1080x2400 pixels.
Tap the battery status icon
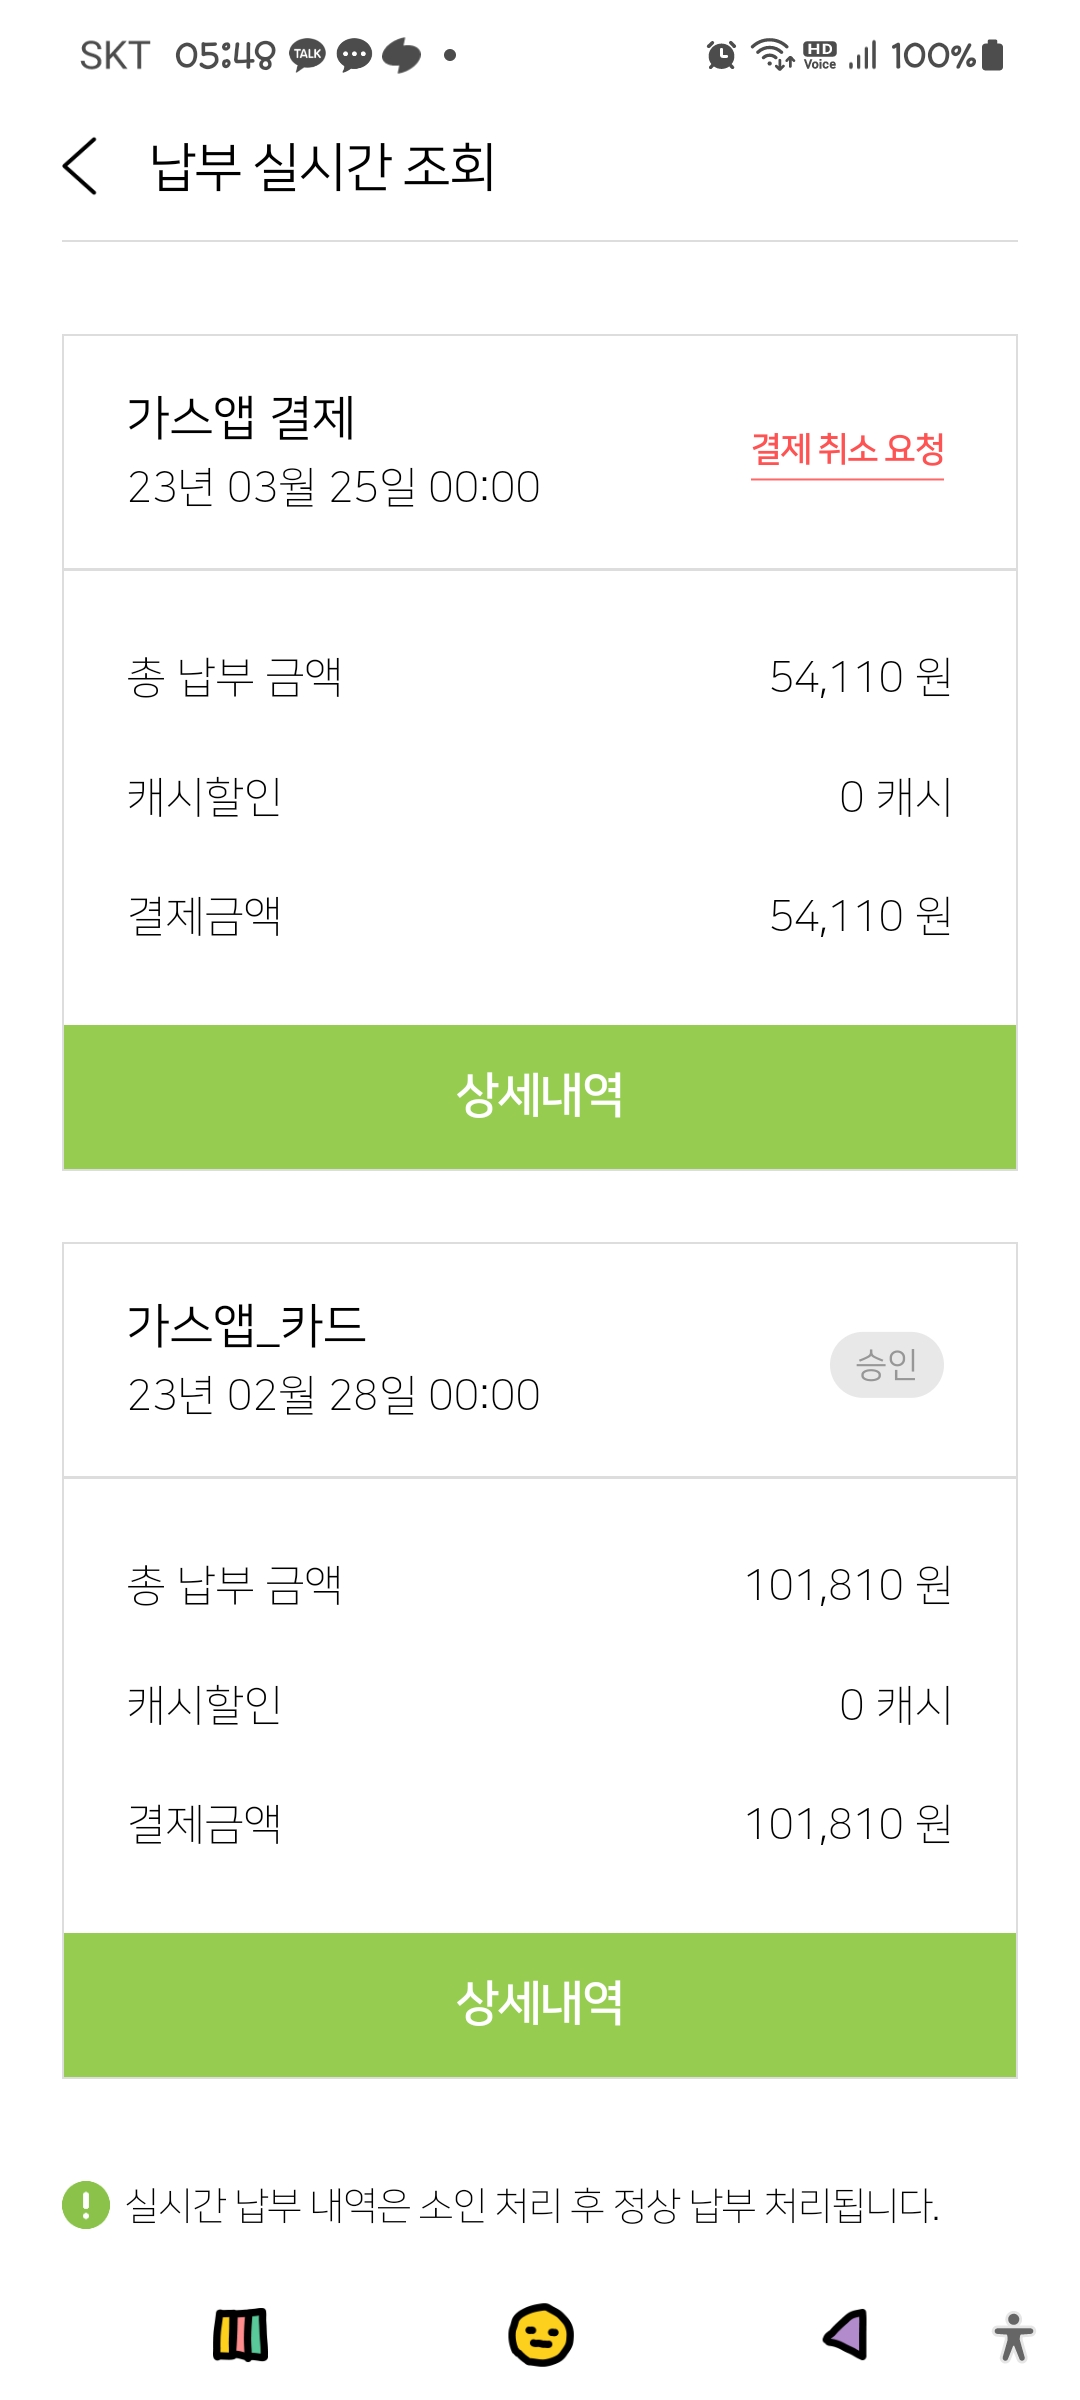(x=992, y=55)
